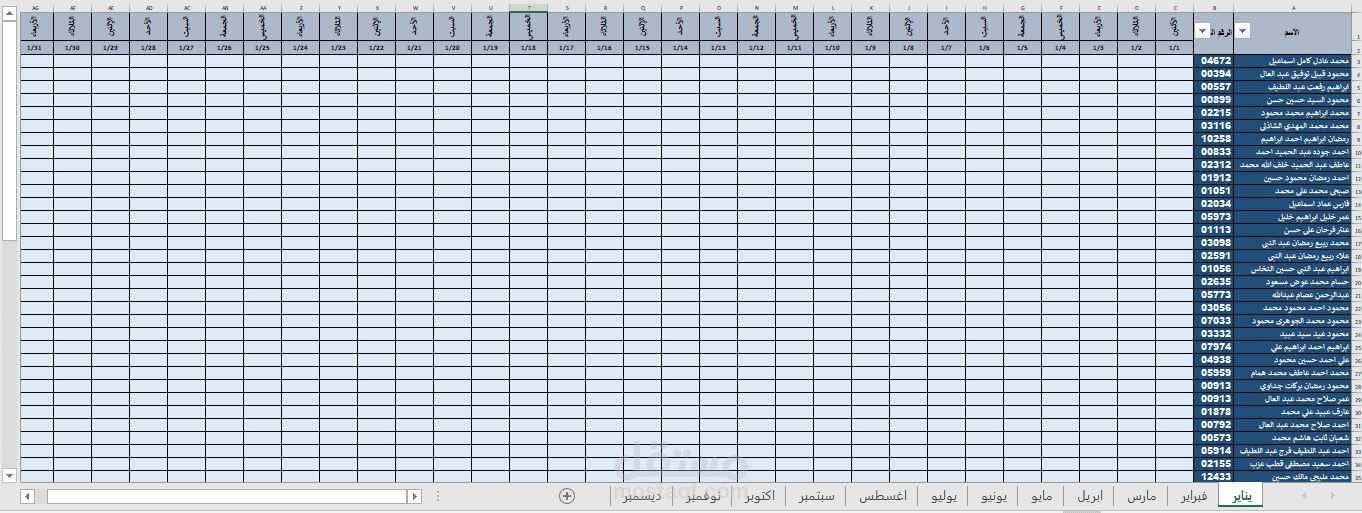Select the ID cell 05973
Screen dimensions: 1362x513
point(1214,217)
